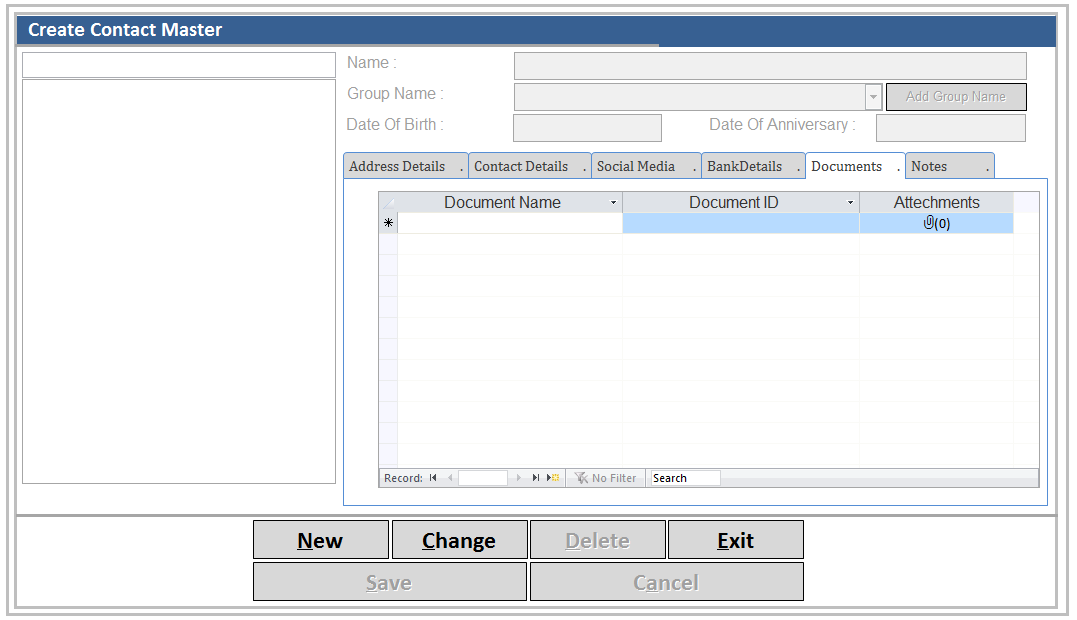Image resolution: width=1077 pixels, height=620 pixels.
Task: Open Document ID column filter arrow
Action: [850, 203]
